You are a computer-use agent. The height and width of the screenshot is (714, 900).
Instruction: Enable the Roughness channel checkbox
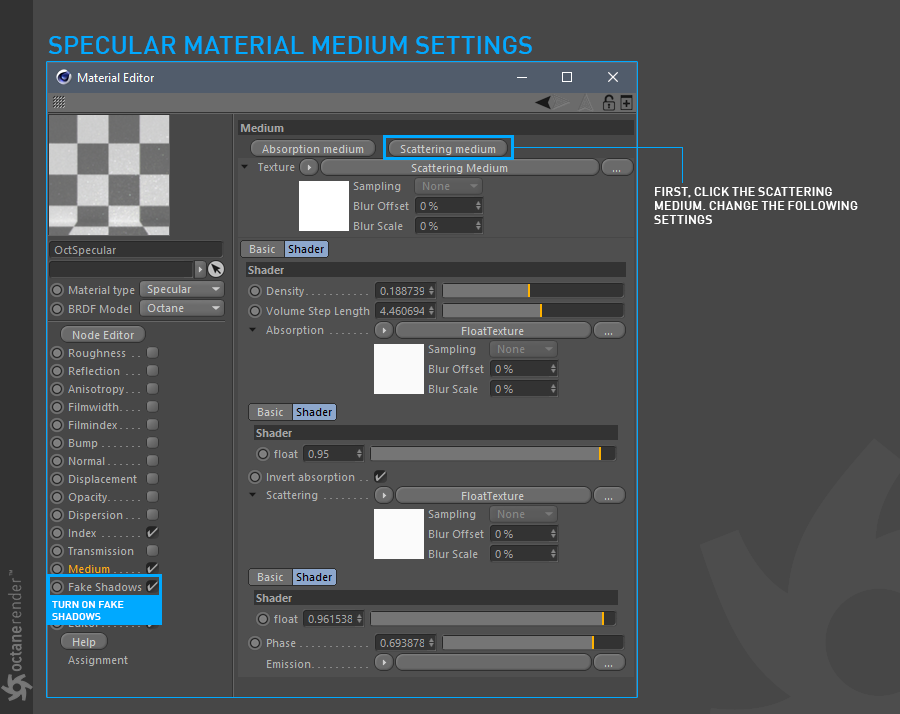152,352
